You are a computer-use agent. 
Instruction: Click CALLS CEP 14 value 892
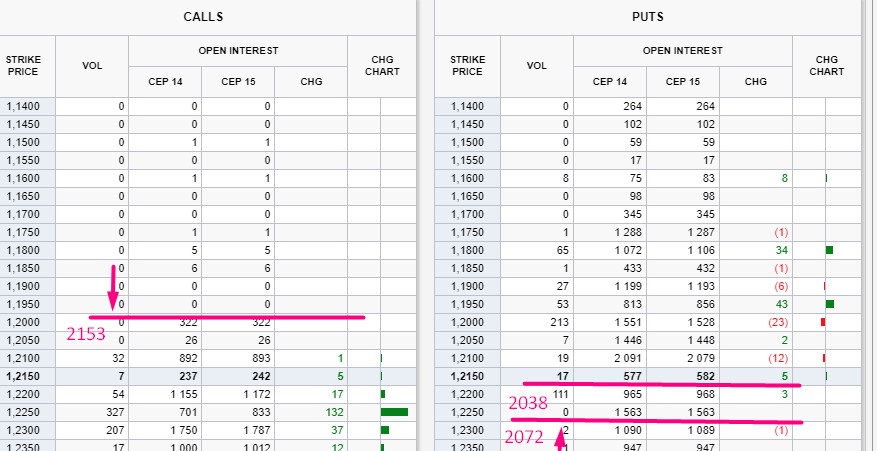coord(188,358)
